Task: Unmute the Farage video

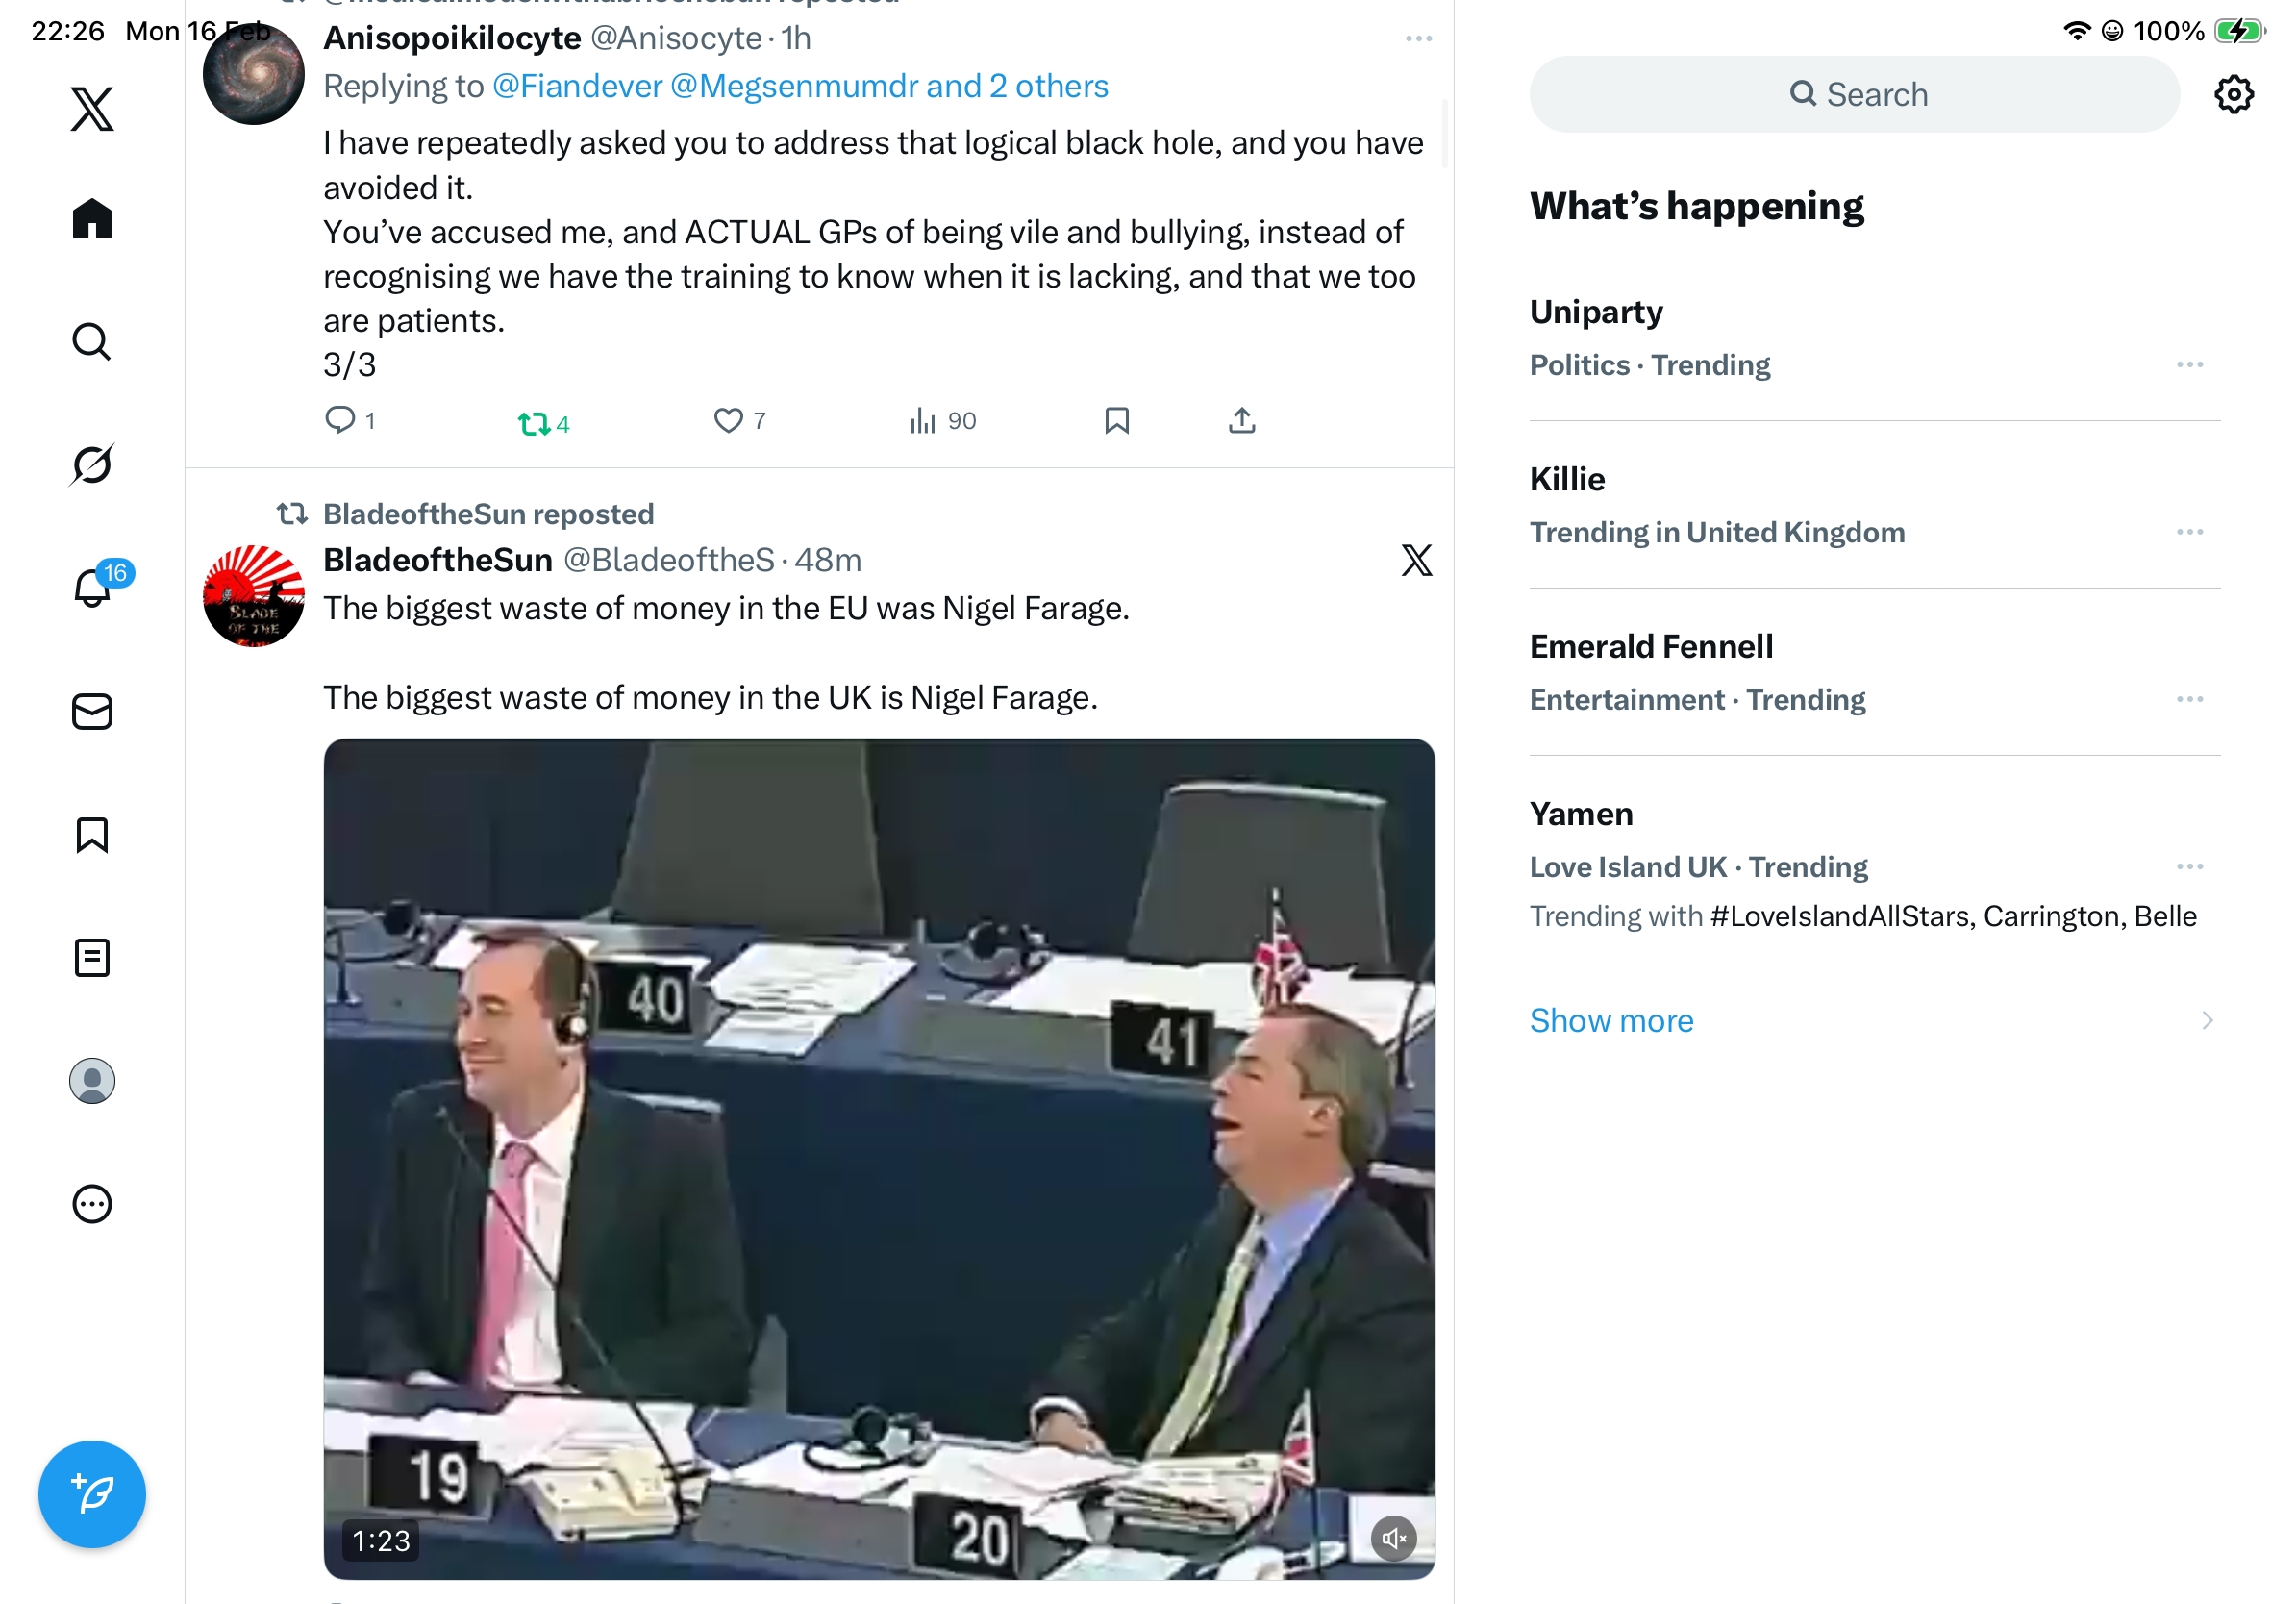Action: [1393, 1538]
